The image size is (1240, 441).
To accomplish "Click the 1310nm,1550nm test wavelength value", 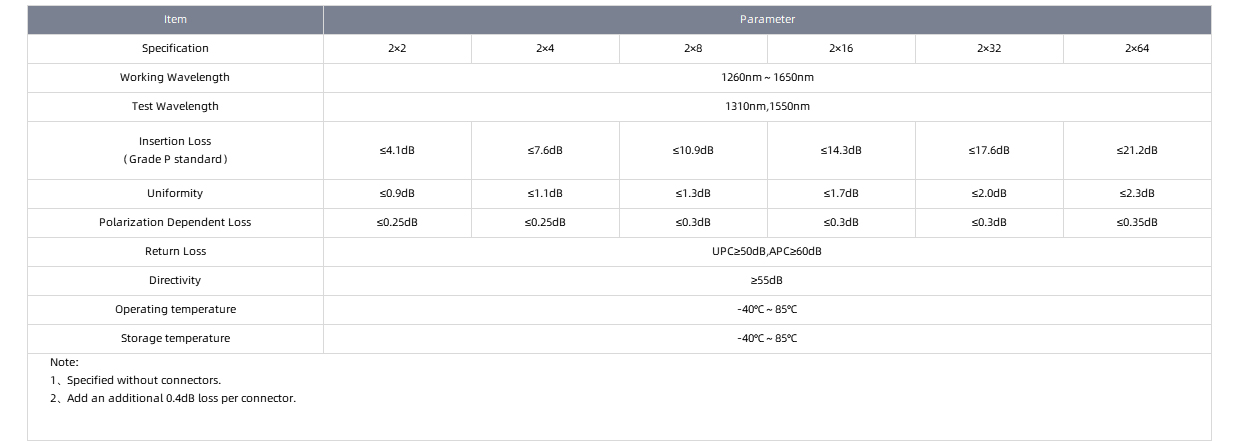I will (767, 107).
